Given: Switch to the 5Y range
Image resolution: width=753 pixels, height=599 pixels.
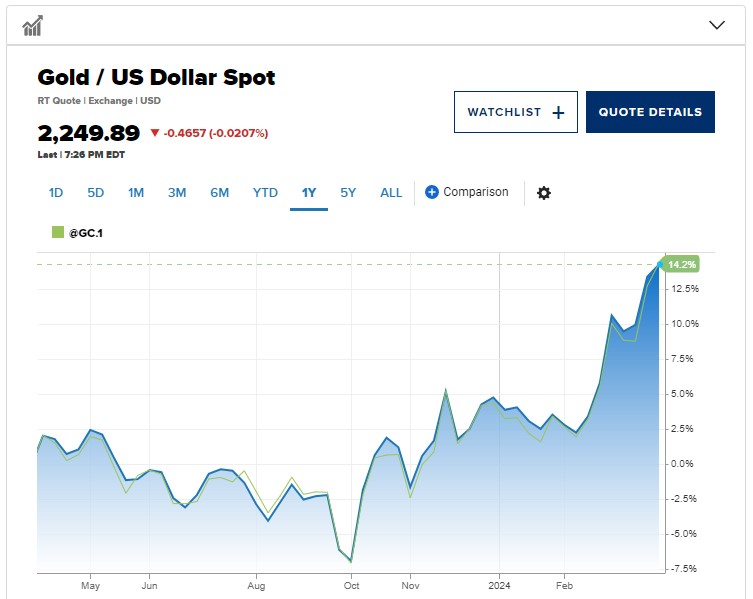Looking at the screenshot, I should pyautogui.click(x=348, y=193).
